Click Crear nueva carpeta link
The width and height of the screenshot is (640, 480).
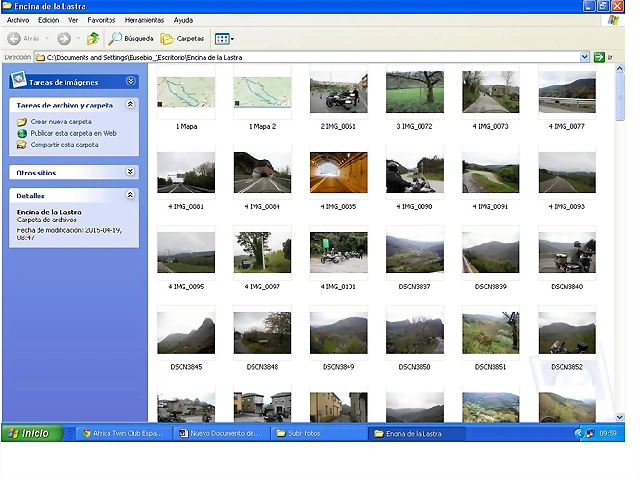pyautogui.click(x=61, y=122)
